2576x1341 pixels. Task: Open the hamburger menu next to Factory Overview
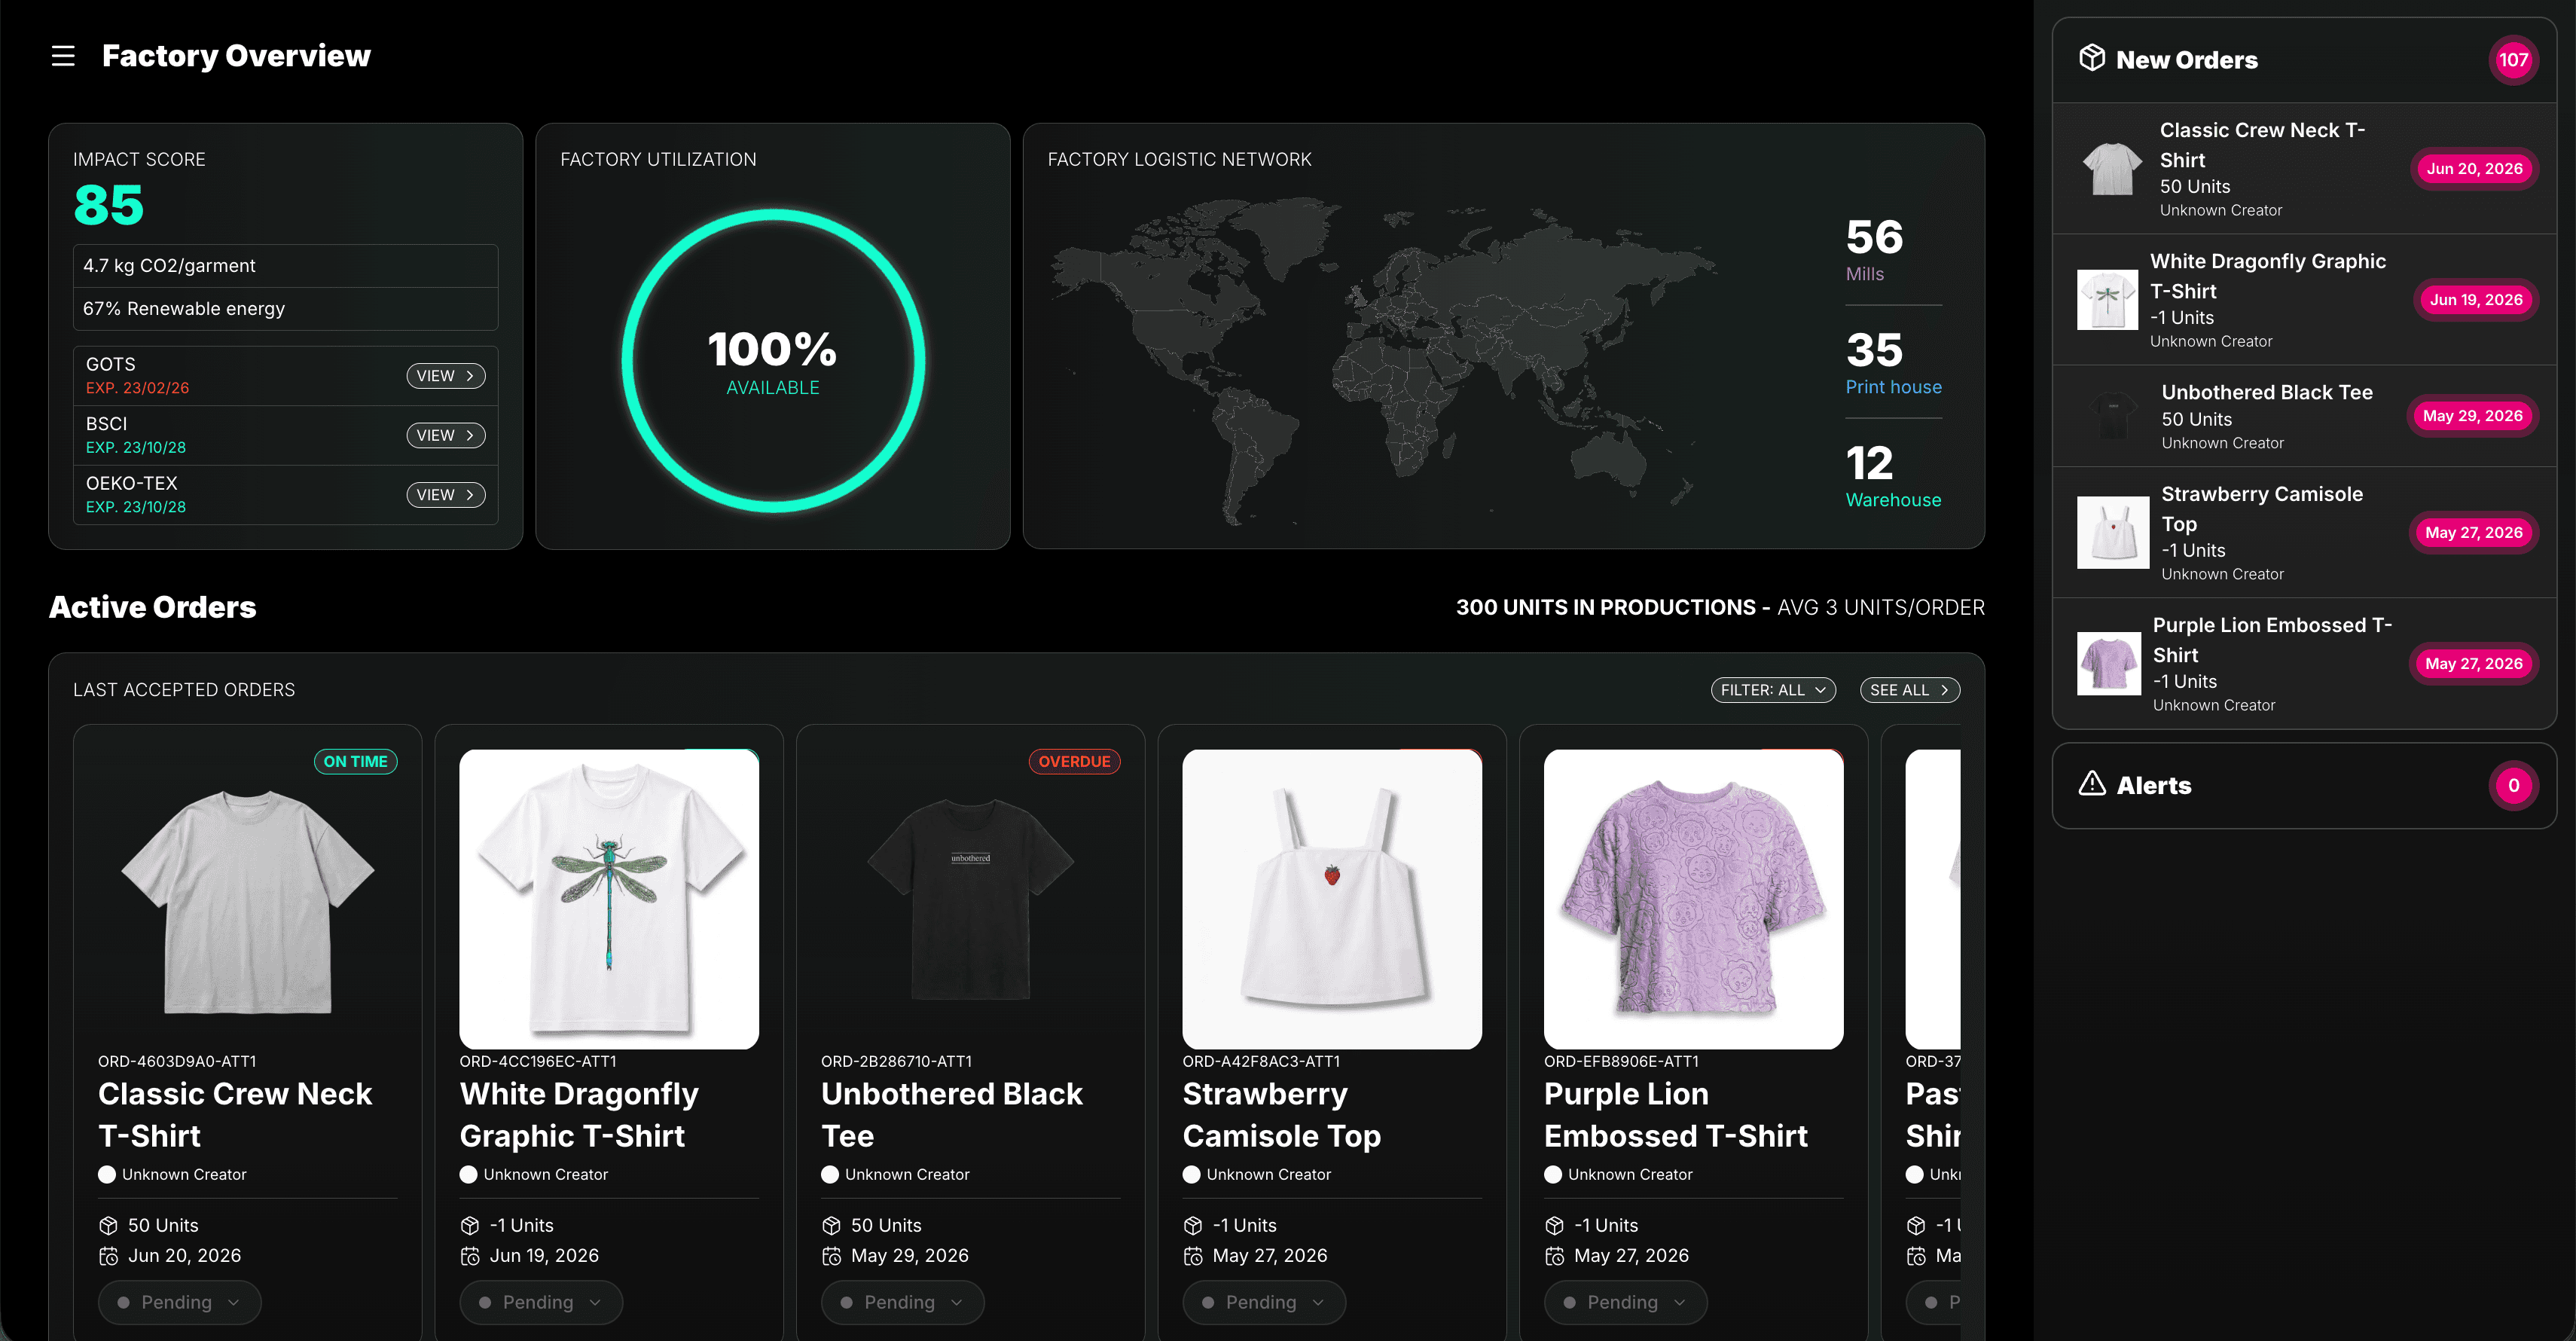tap(63, 56)
